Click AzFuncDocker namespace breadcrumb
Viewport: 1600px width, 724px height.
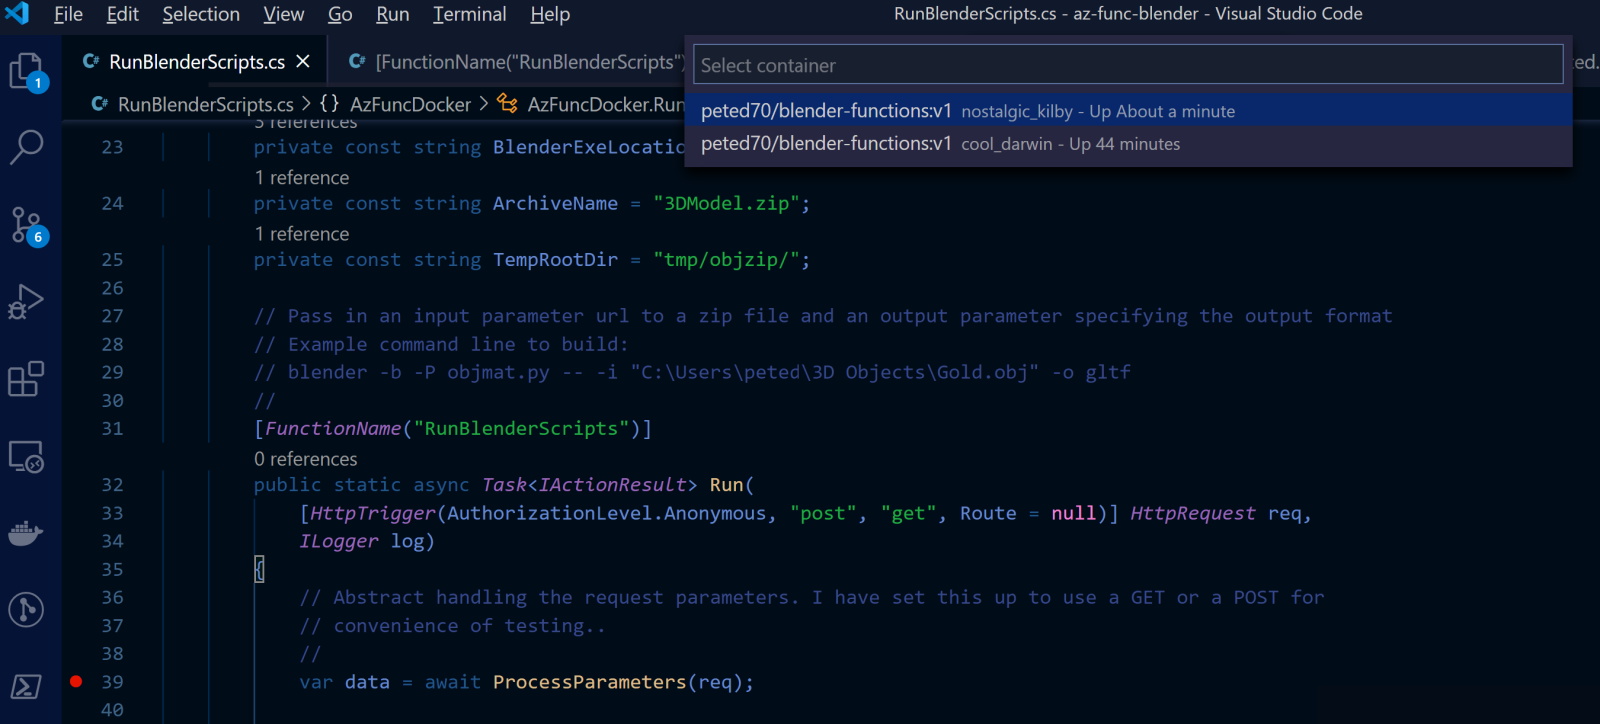410,104
